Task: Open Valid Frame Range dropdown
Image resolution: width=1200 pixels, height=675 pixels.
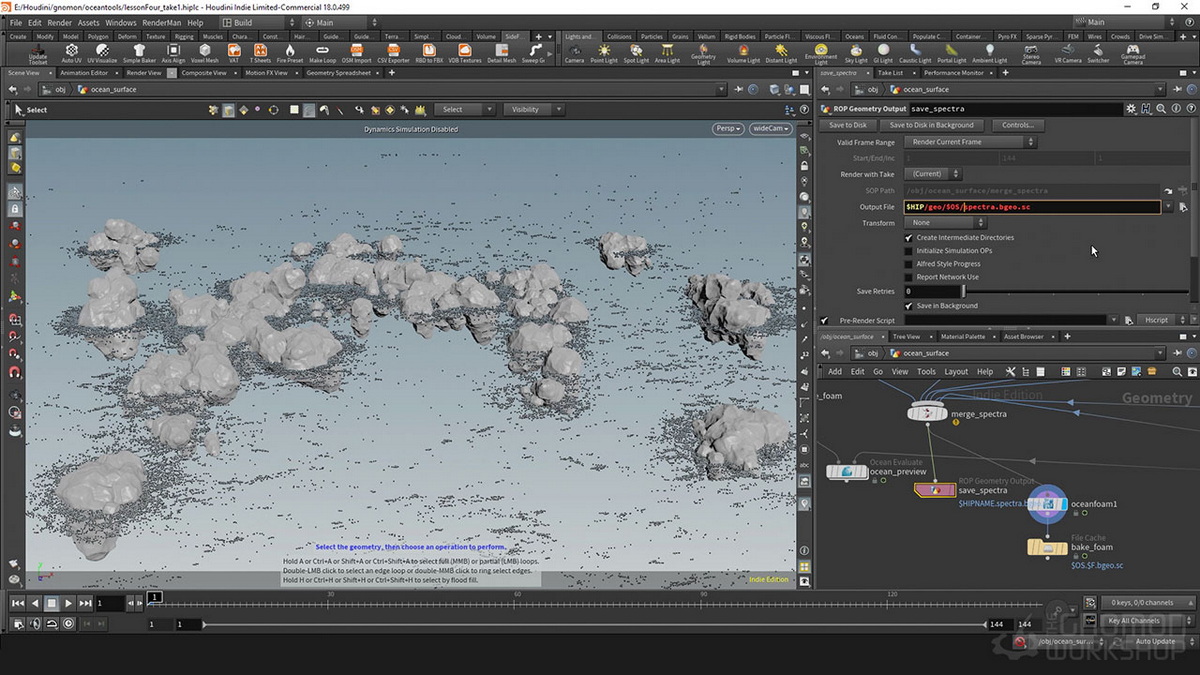Action: click(x=969, y=142)
